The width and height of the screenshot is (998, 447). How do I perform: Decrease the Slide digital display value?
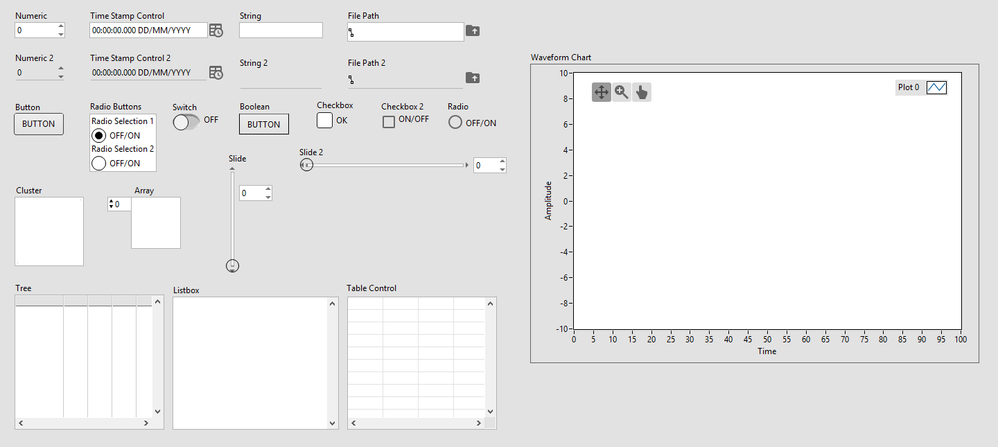coord(268,197)
